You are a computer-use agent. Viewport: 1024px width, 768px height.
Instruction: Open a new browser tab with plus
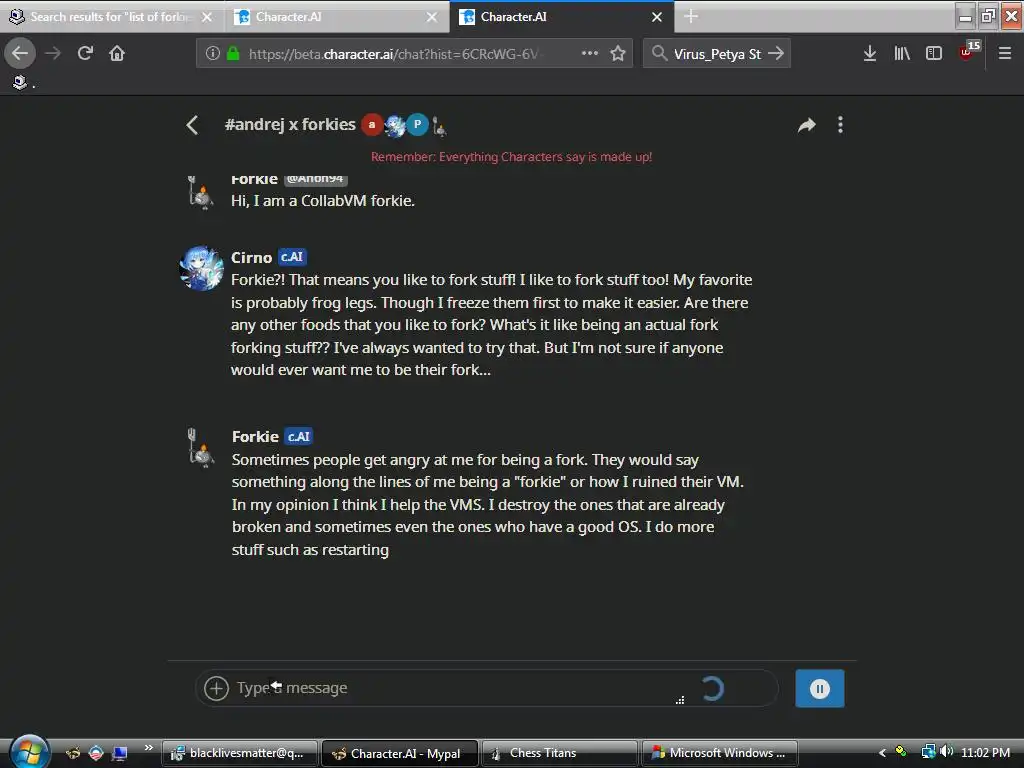[x=691, y=16]
